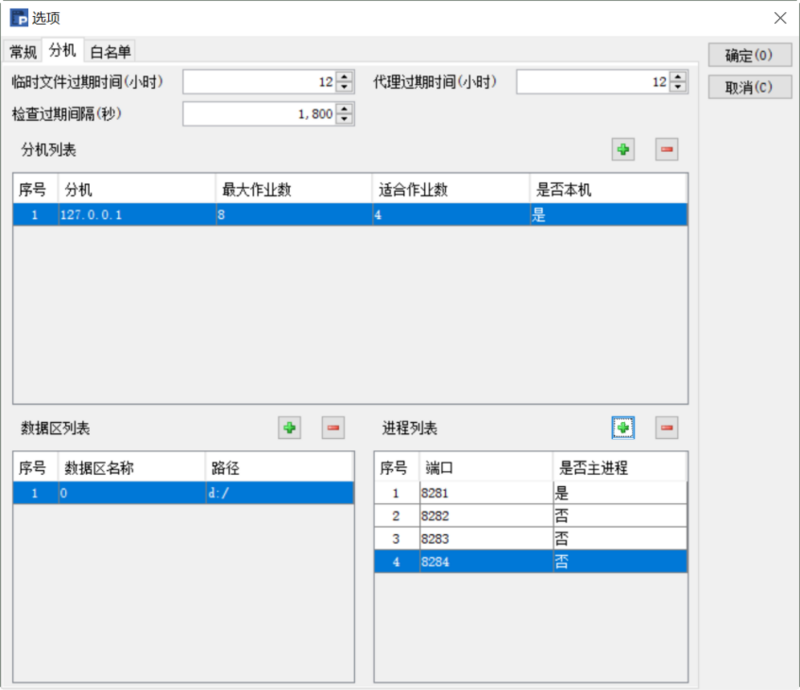
Task: Click 是否主进程 value 否 for port 8283
Action: tap(620, 539)
